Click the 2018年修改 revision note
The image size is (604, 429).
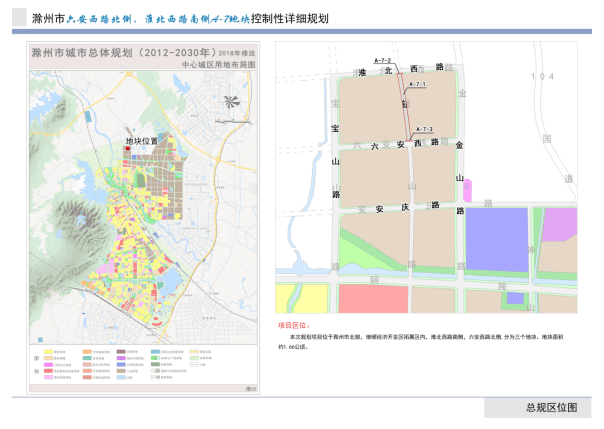pyautogui.click(x=238, y=50)
